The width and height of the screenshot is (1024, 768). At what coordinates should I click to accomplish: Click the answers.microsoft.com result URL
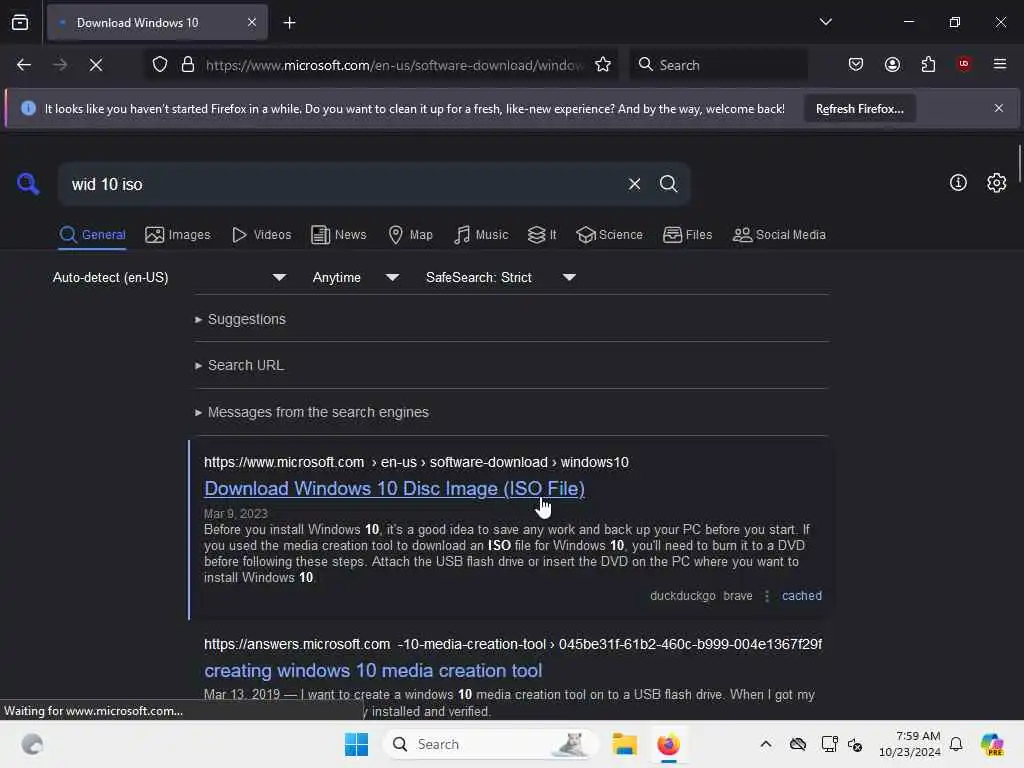513,645
